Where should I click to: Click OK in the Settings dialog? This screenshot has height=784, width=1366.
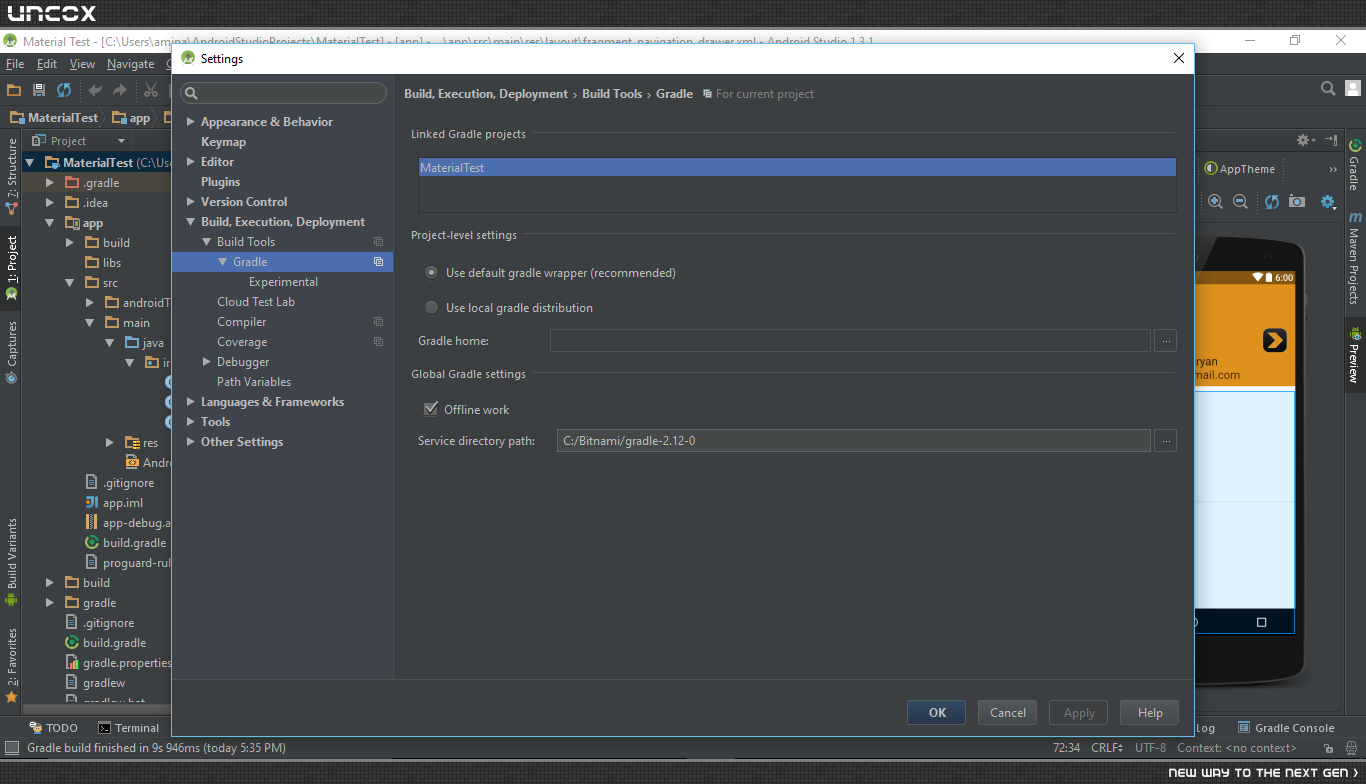pyautogui.click(x=937, y=713)
